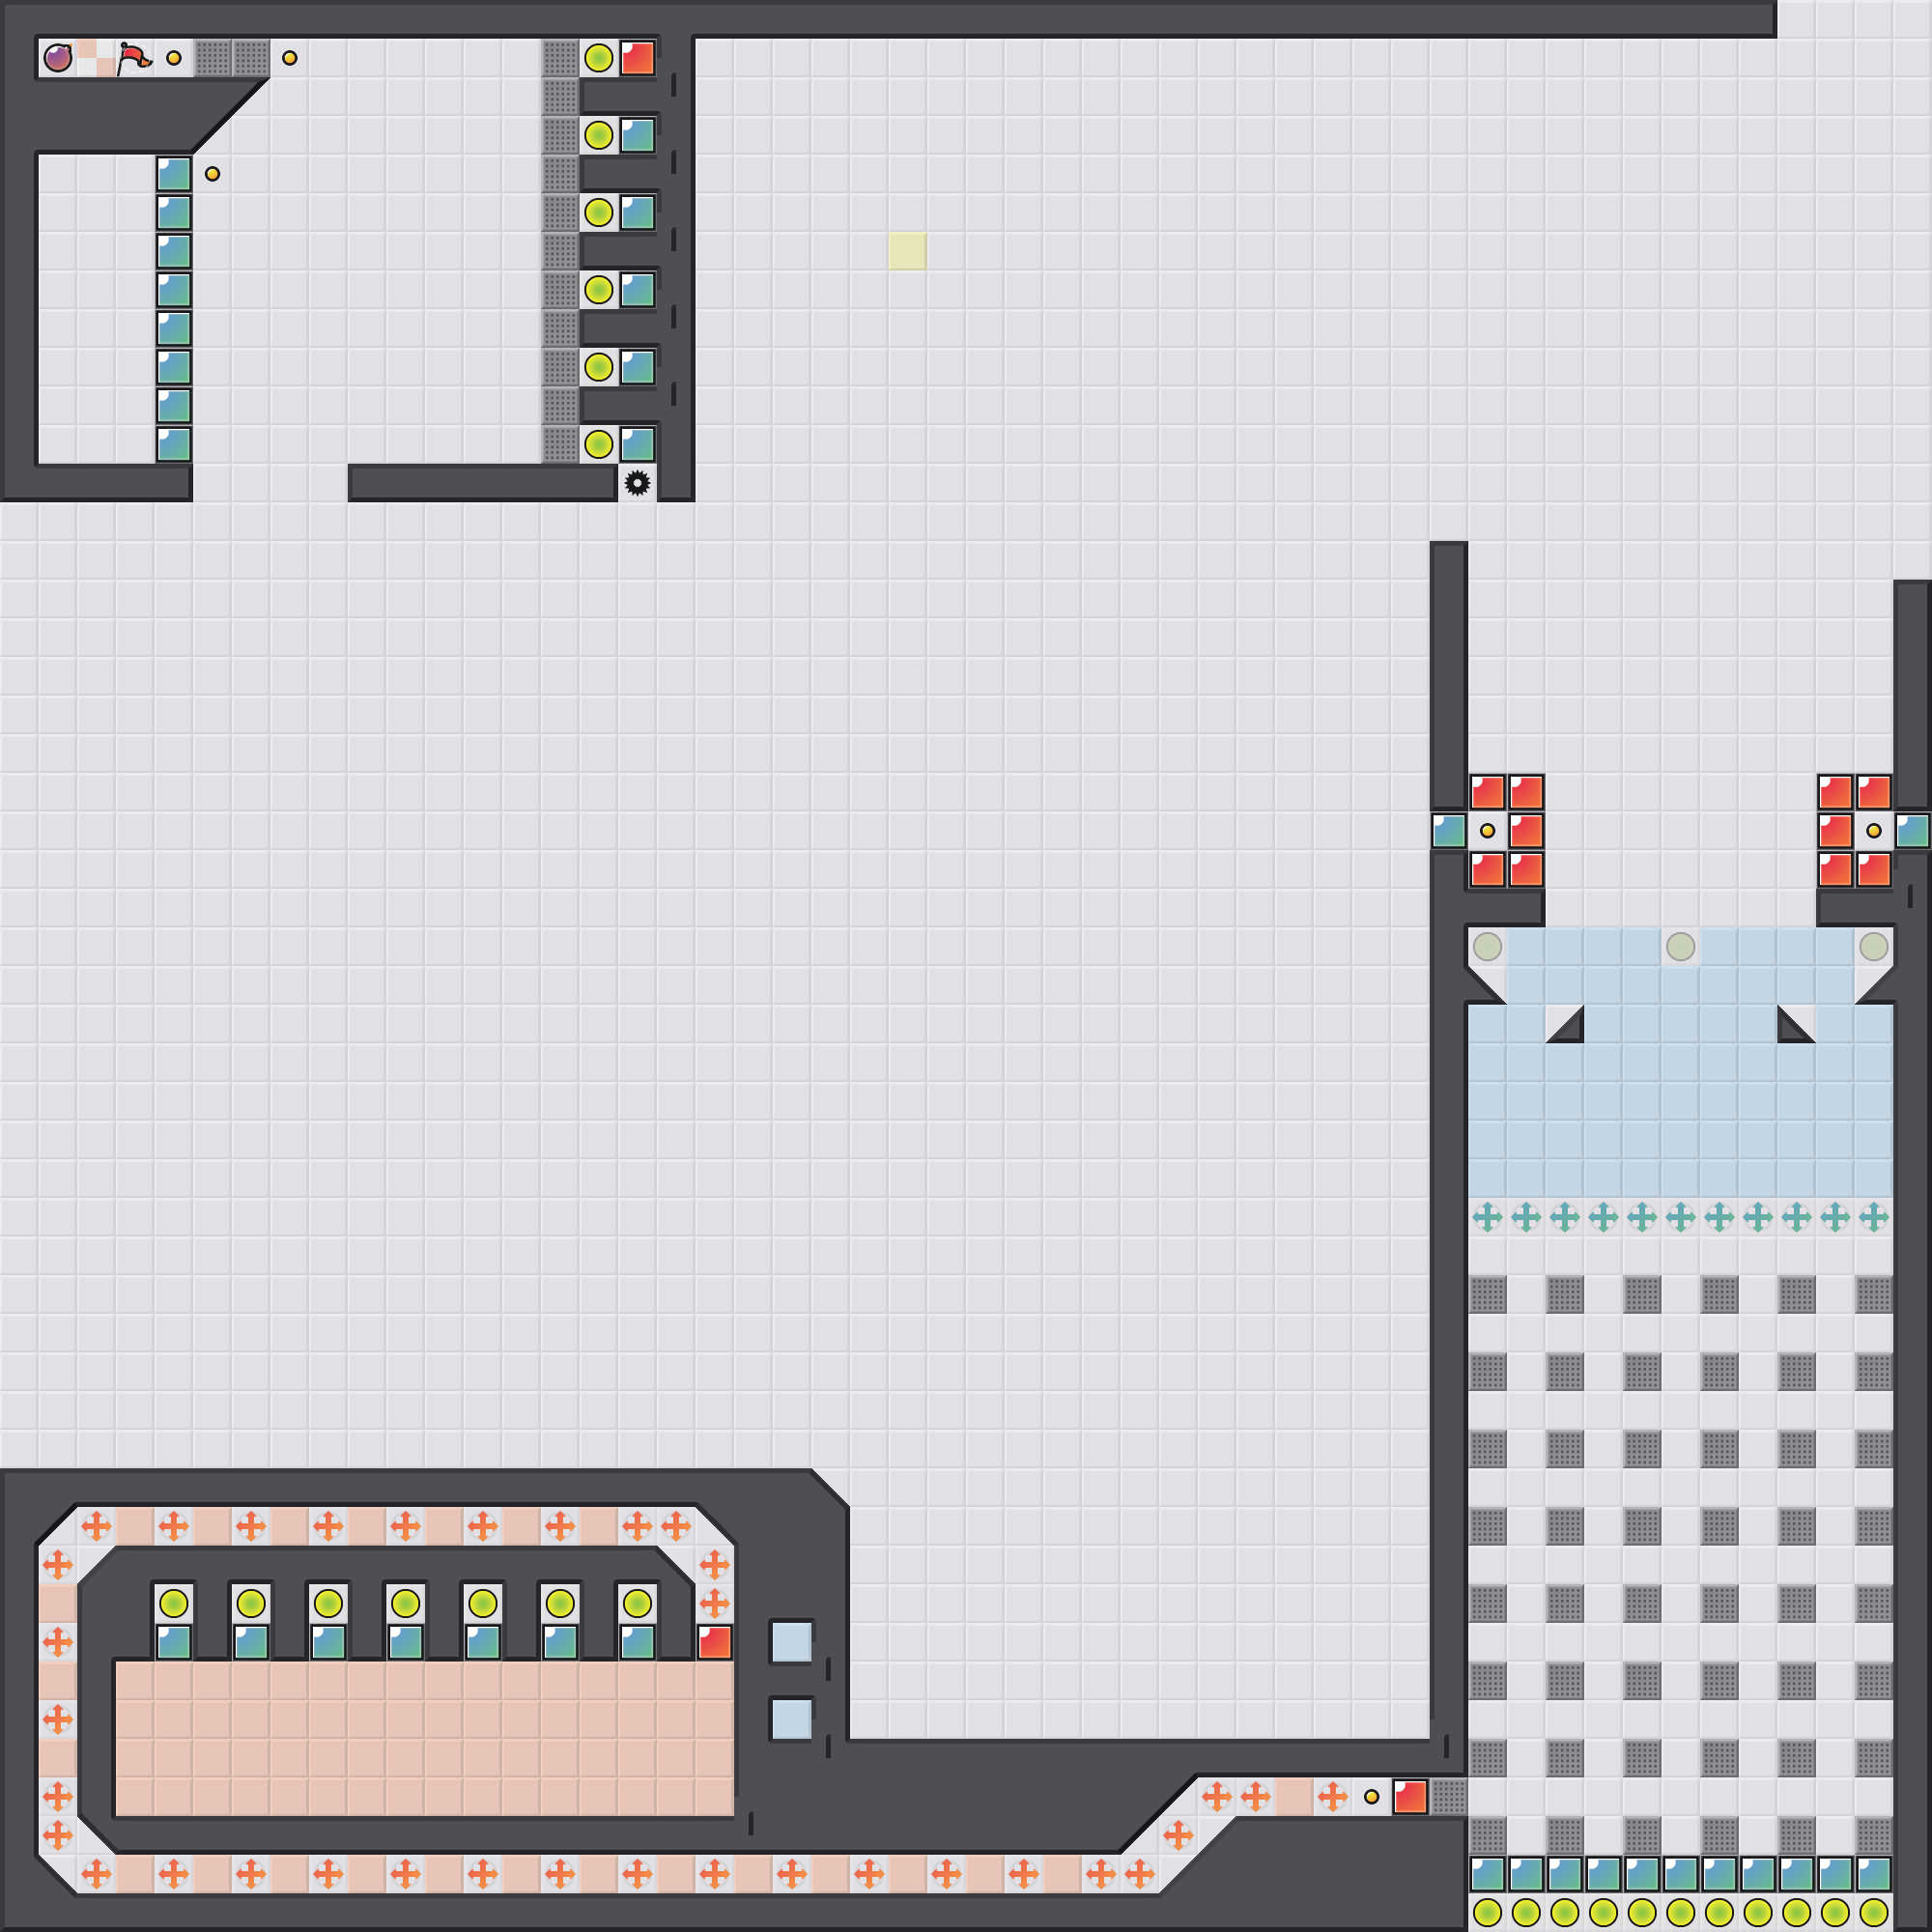
Task: Click lower light-blue square in dark wall
Action: (791, 1719)
